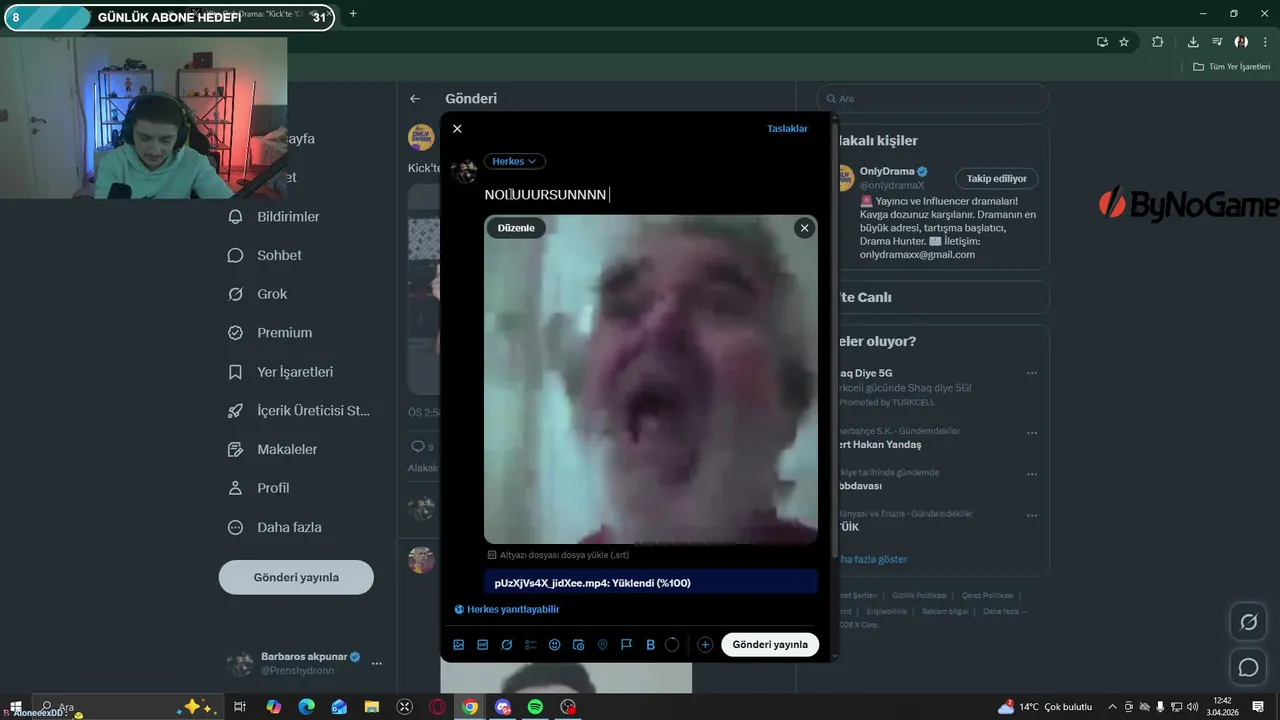This screenshot has height=720, width=1280.
Task: Open Sohbet in X sidebar
Action: tap(266, 255)
